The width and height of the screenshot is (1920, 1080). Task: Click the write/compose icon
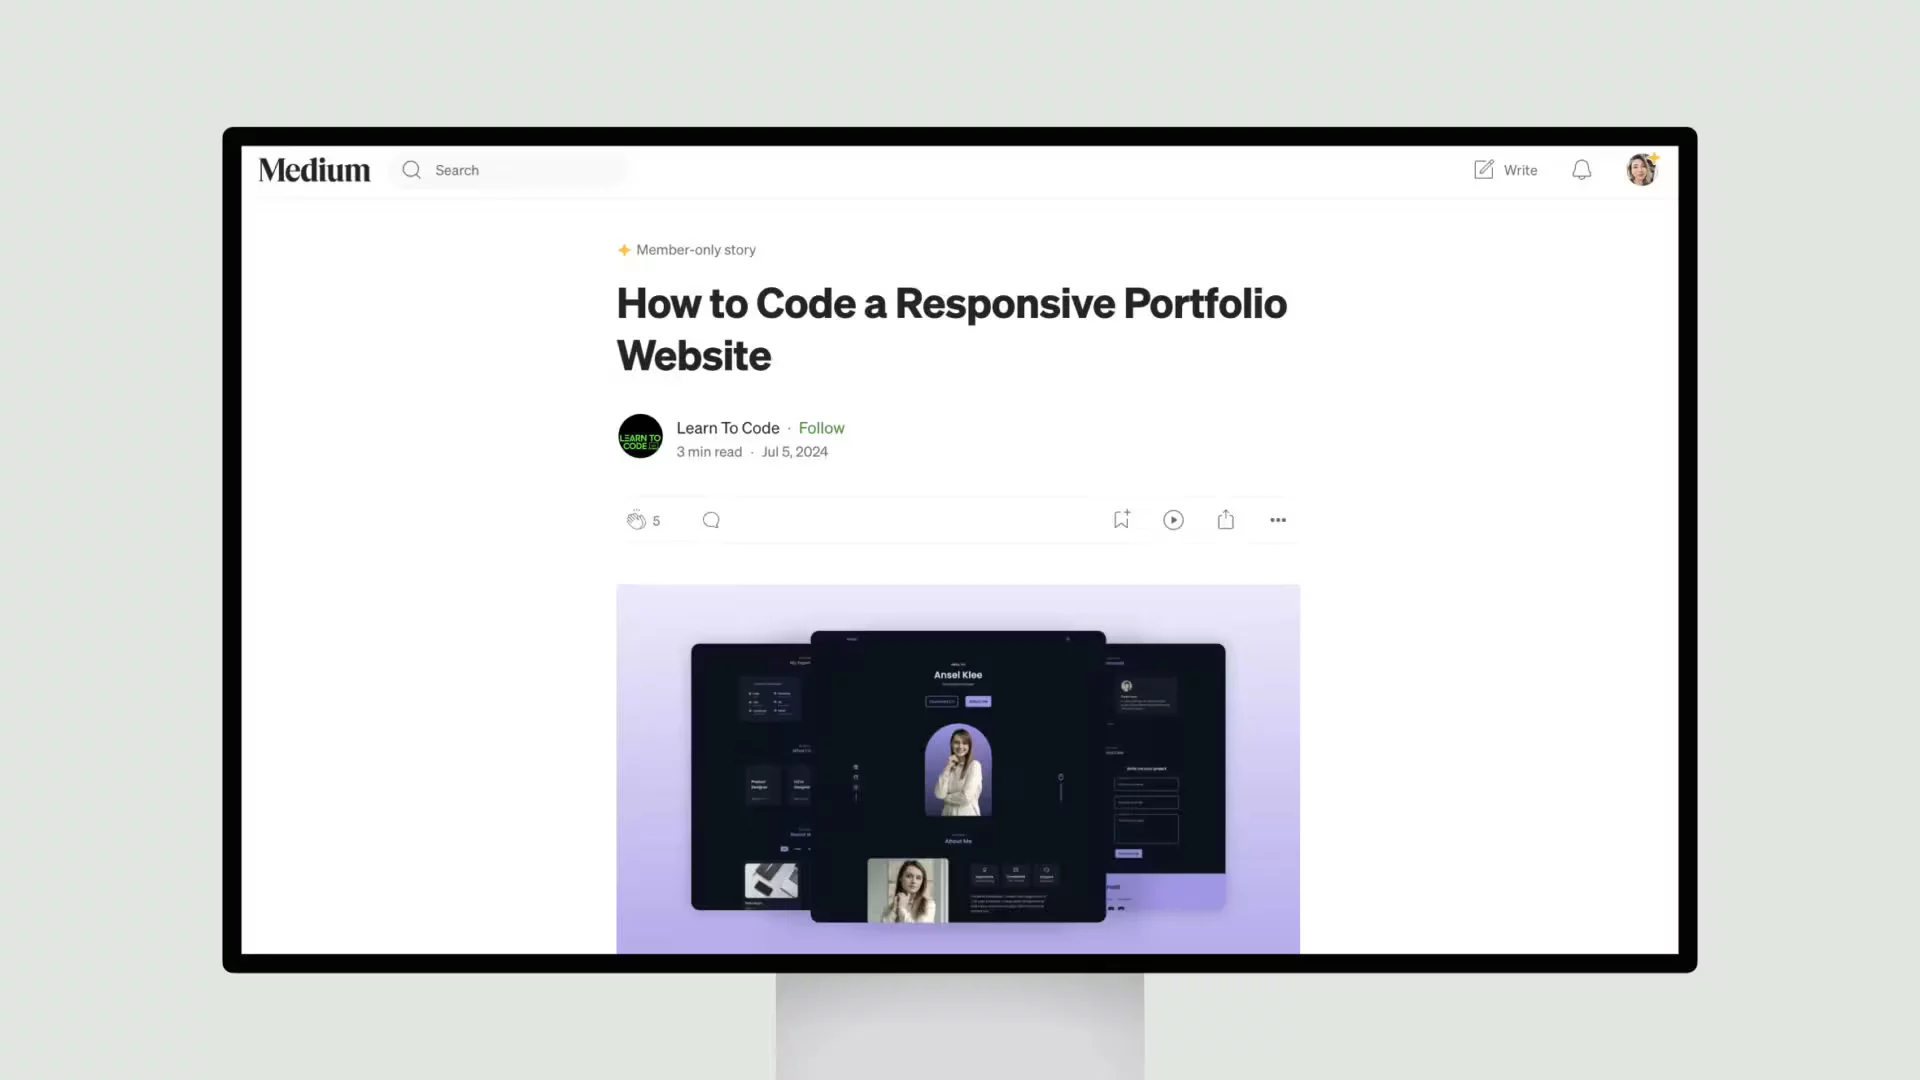coord(1484,169)
